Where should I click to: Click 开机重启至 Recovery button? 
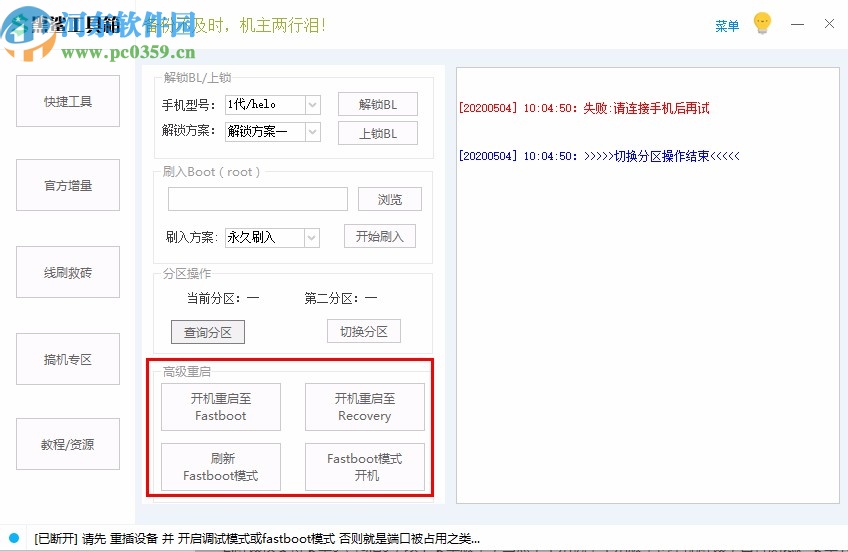coord(365,407)
